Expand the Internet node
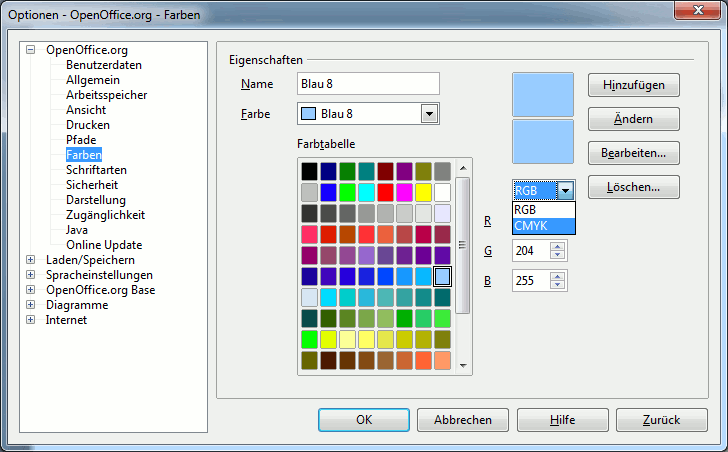The image size is (728, 452). (x=31, y=320)
